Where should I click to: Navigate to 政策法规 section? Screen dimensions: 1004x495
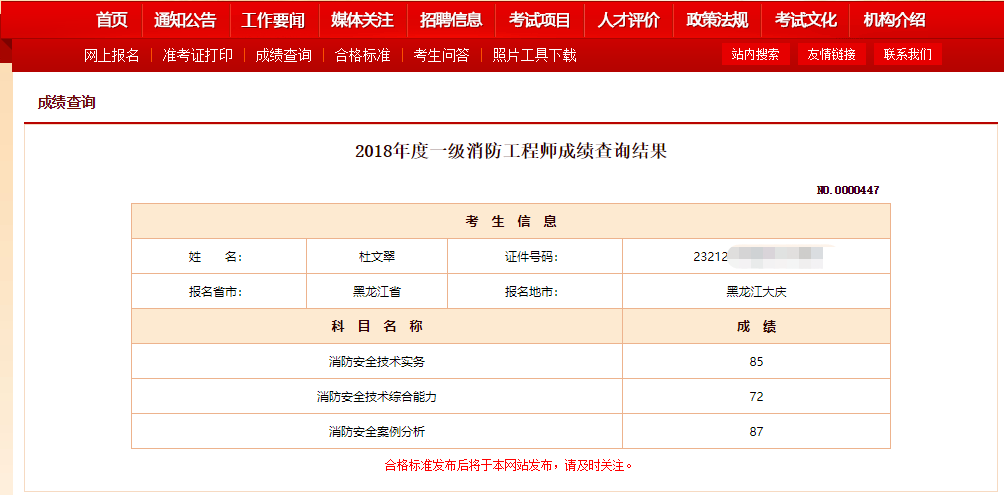click(717, 20)
